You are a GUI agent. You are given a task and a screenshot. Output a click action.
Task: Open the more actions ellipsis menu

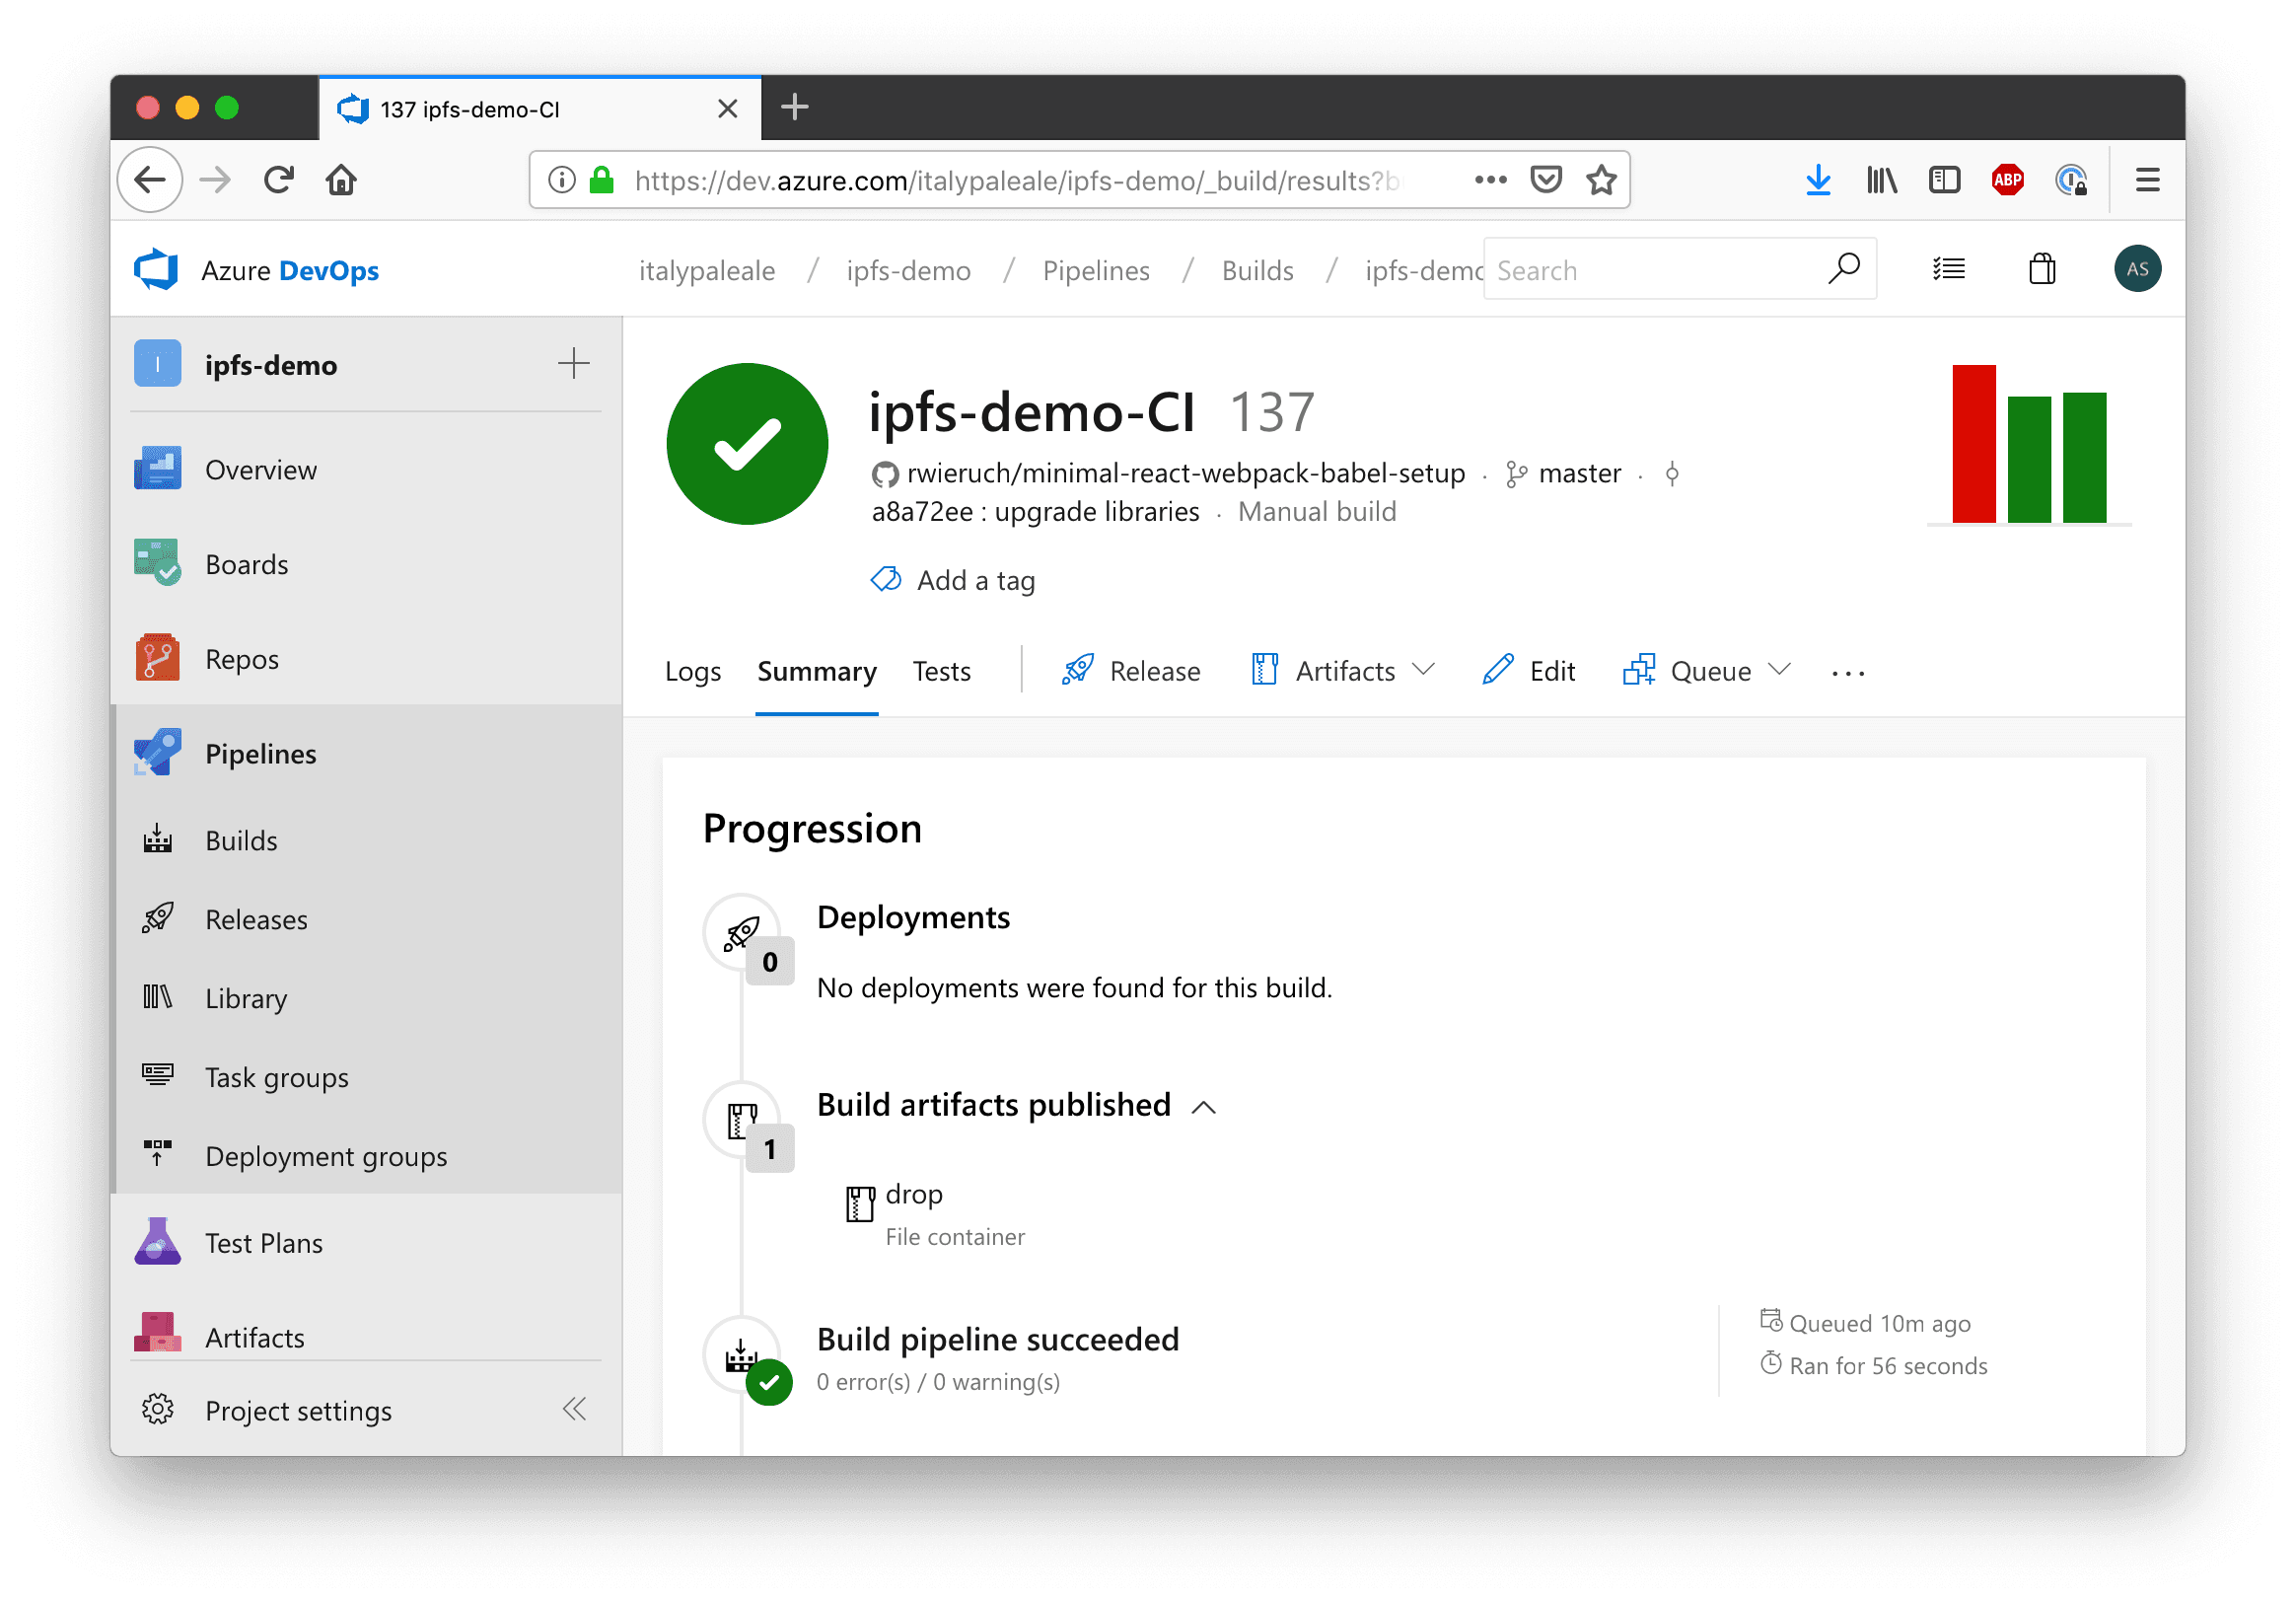(x=1847, y=672)
